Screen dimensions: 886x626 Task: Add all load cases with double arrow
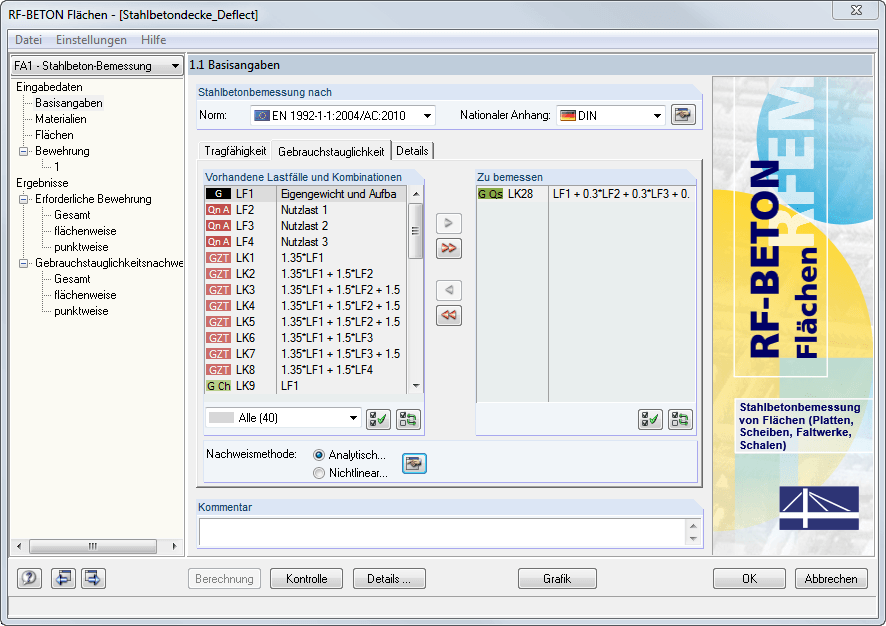(x=449, y=248)
